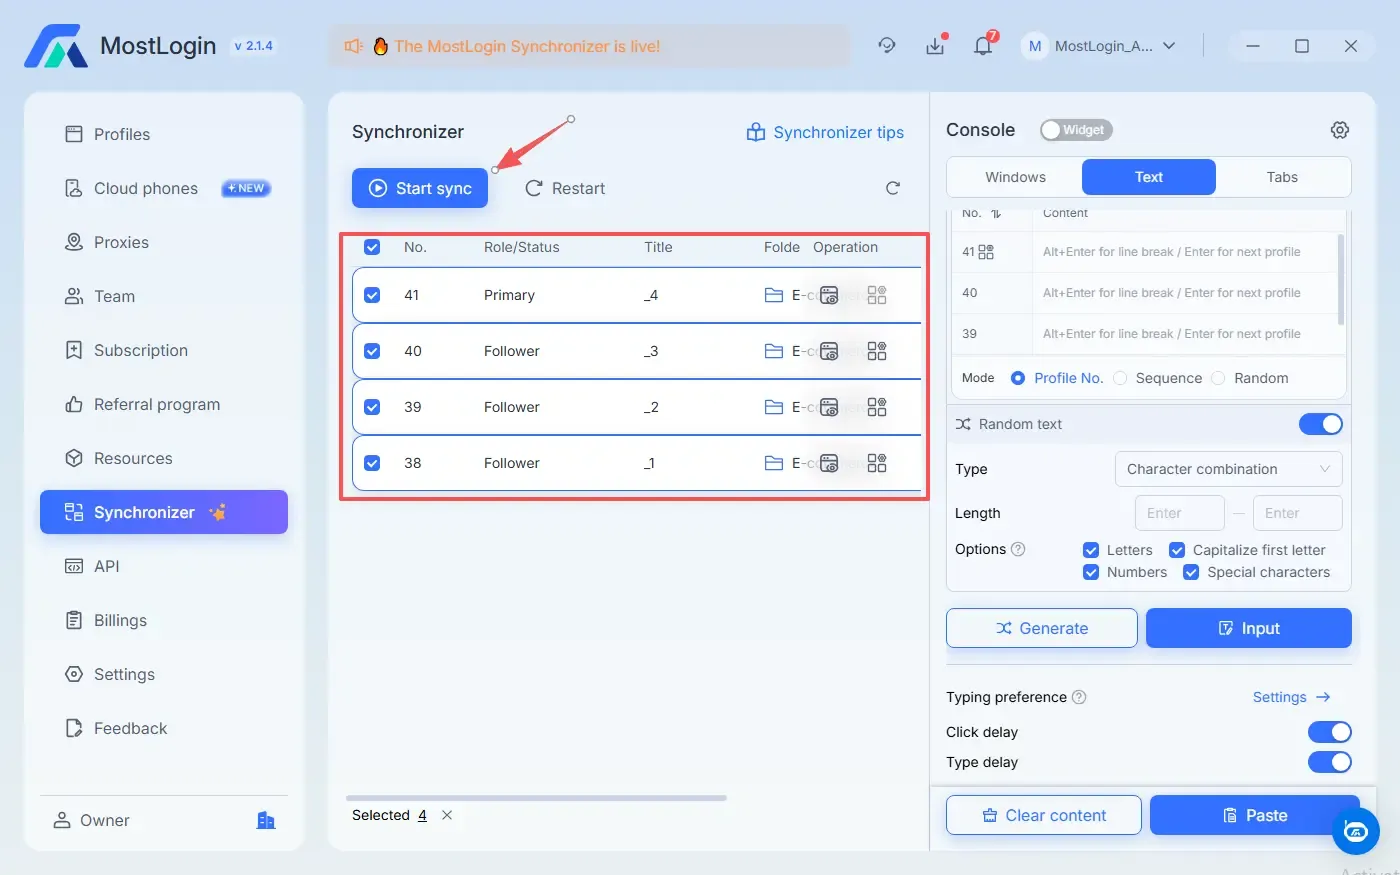Open folder icon for profile 41

pos(773,295)
